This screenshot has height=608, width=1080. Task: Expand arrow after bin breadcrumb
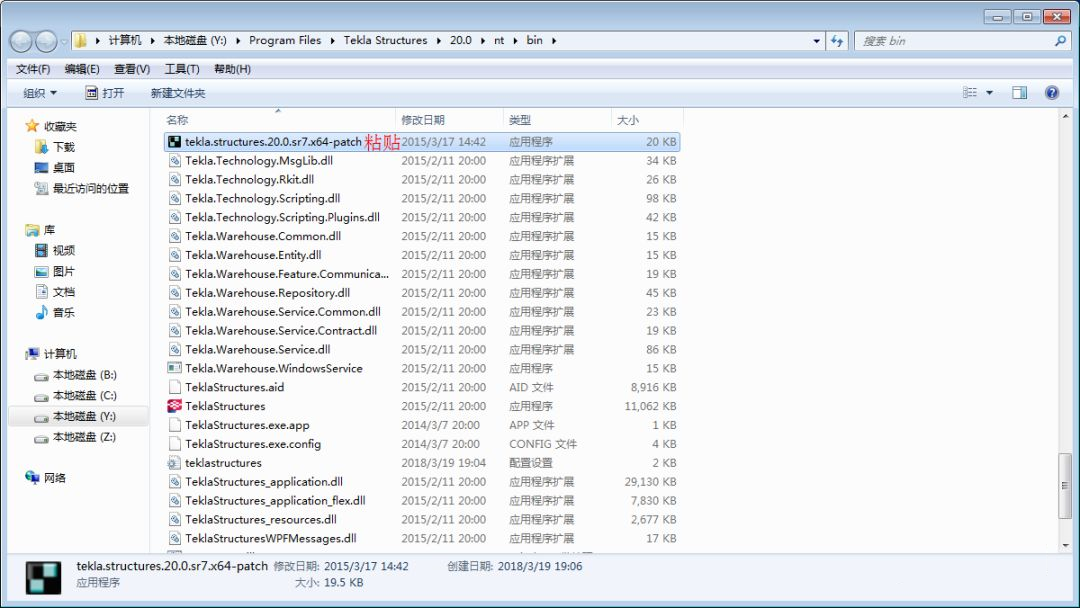(x=553, y=41)
